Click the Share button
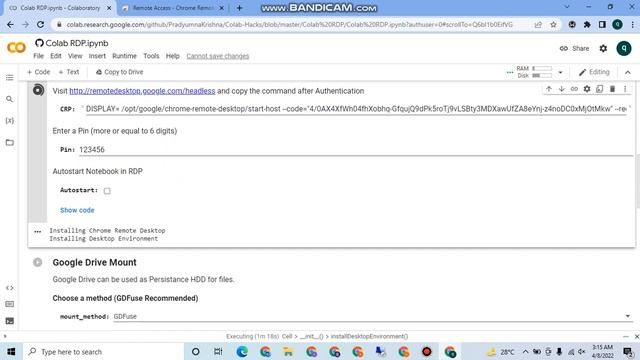 574,49
